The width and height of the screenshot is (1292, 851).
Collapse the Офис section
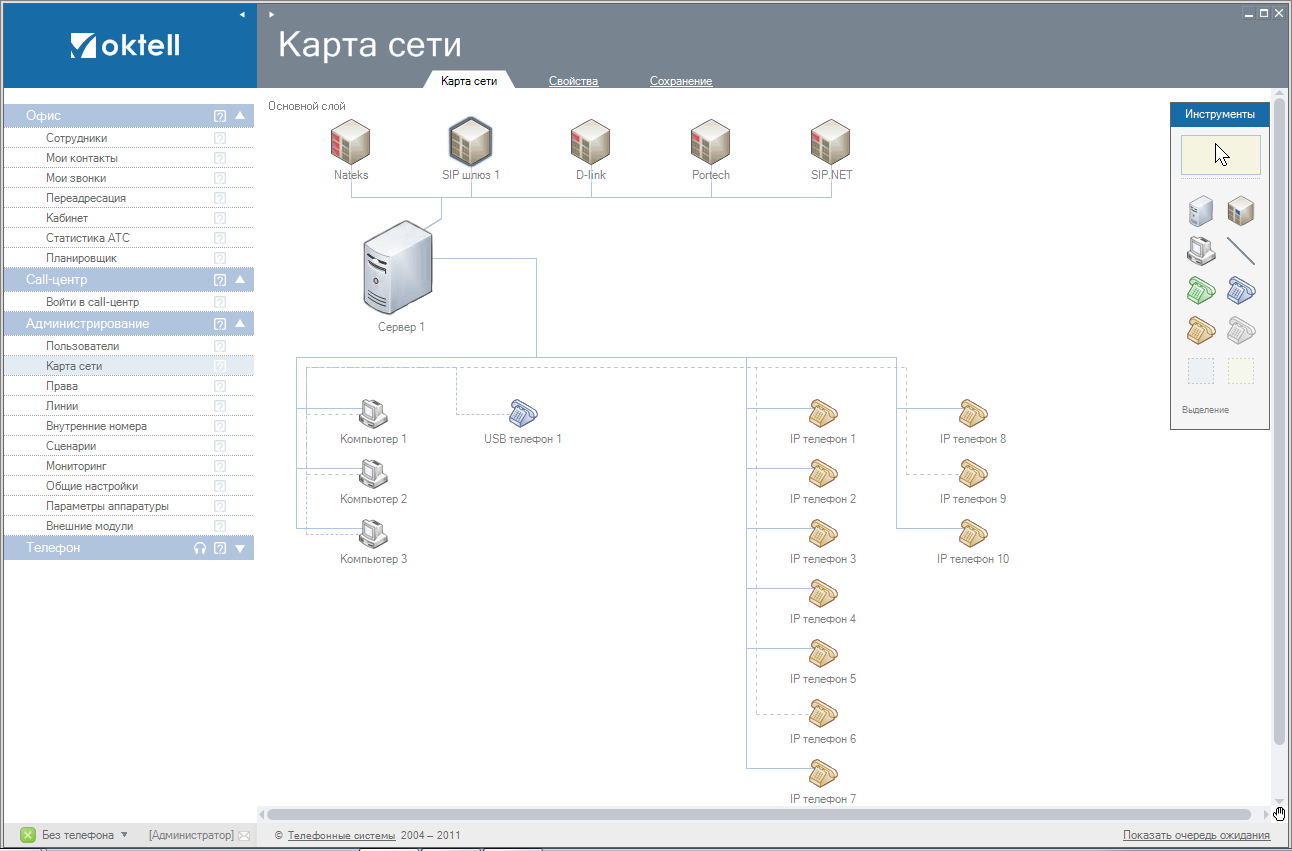pos(240,116)
